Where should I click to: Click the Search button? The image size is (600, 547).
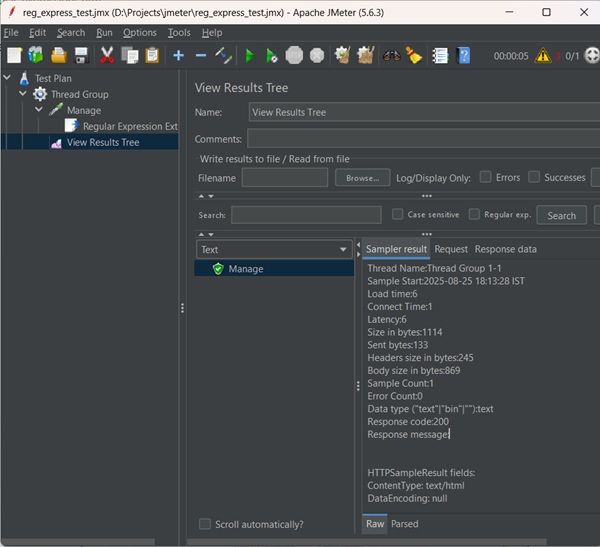coord(561,216)
